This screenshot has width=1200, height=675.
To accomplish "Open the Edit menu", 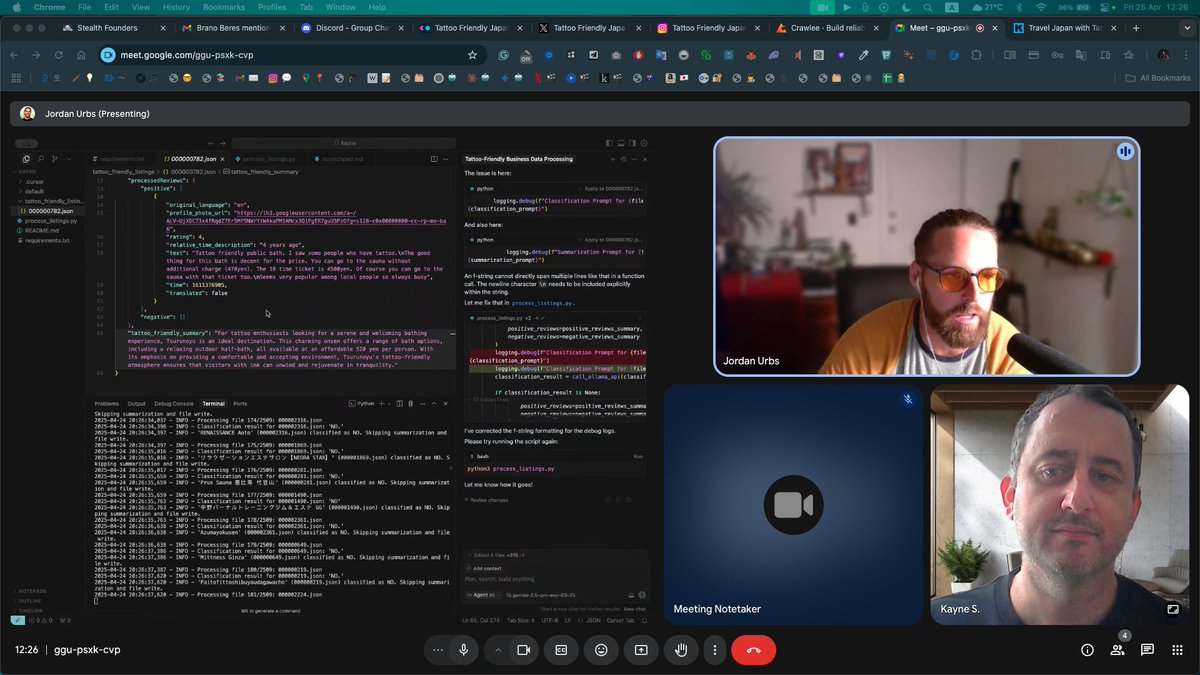I will point(111,7).
